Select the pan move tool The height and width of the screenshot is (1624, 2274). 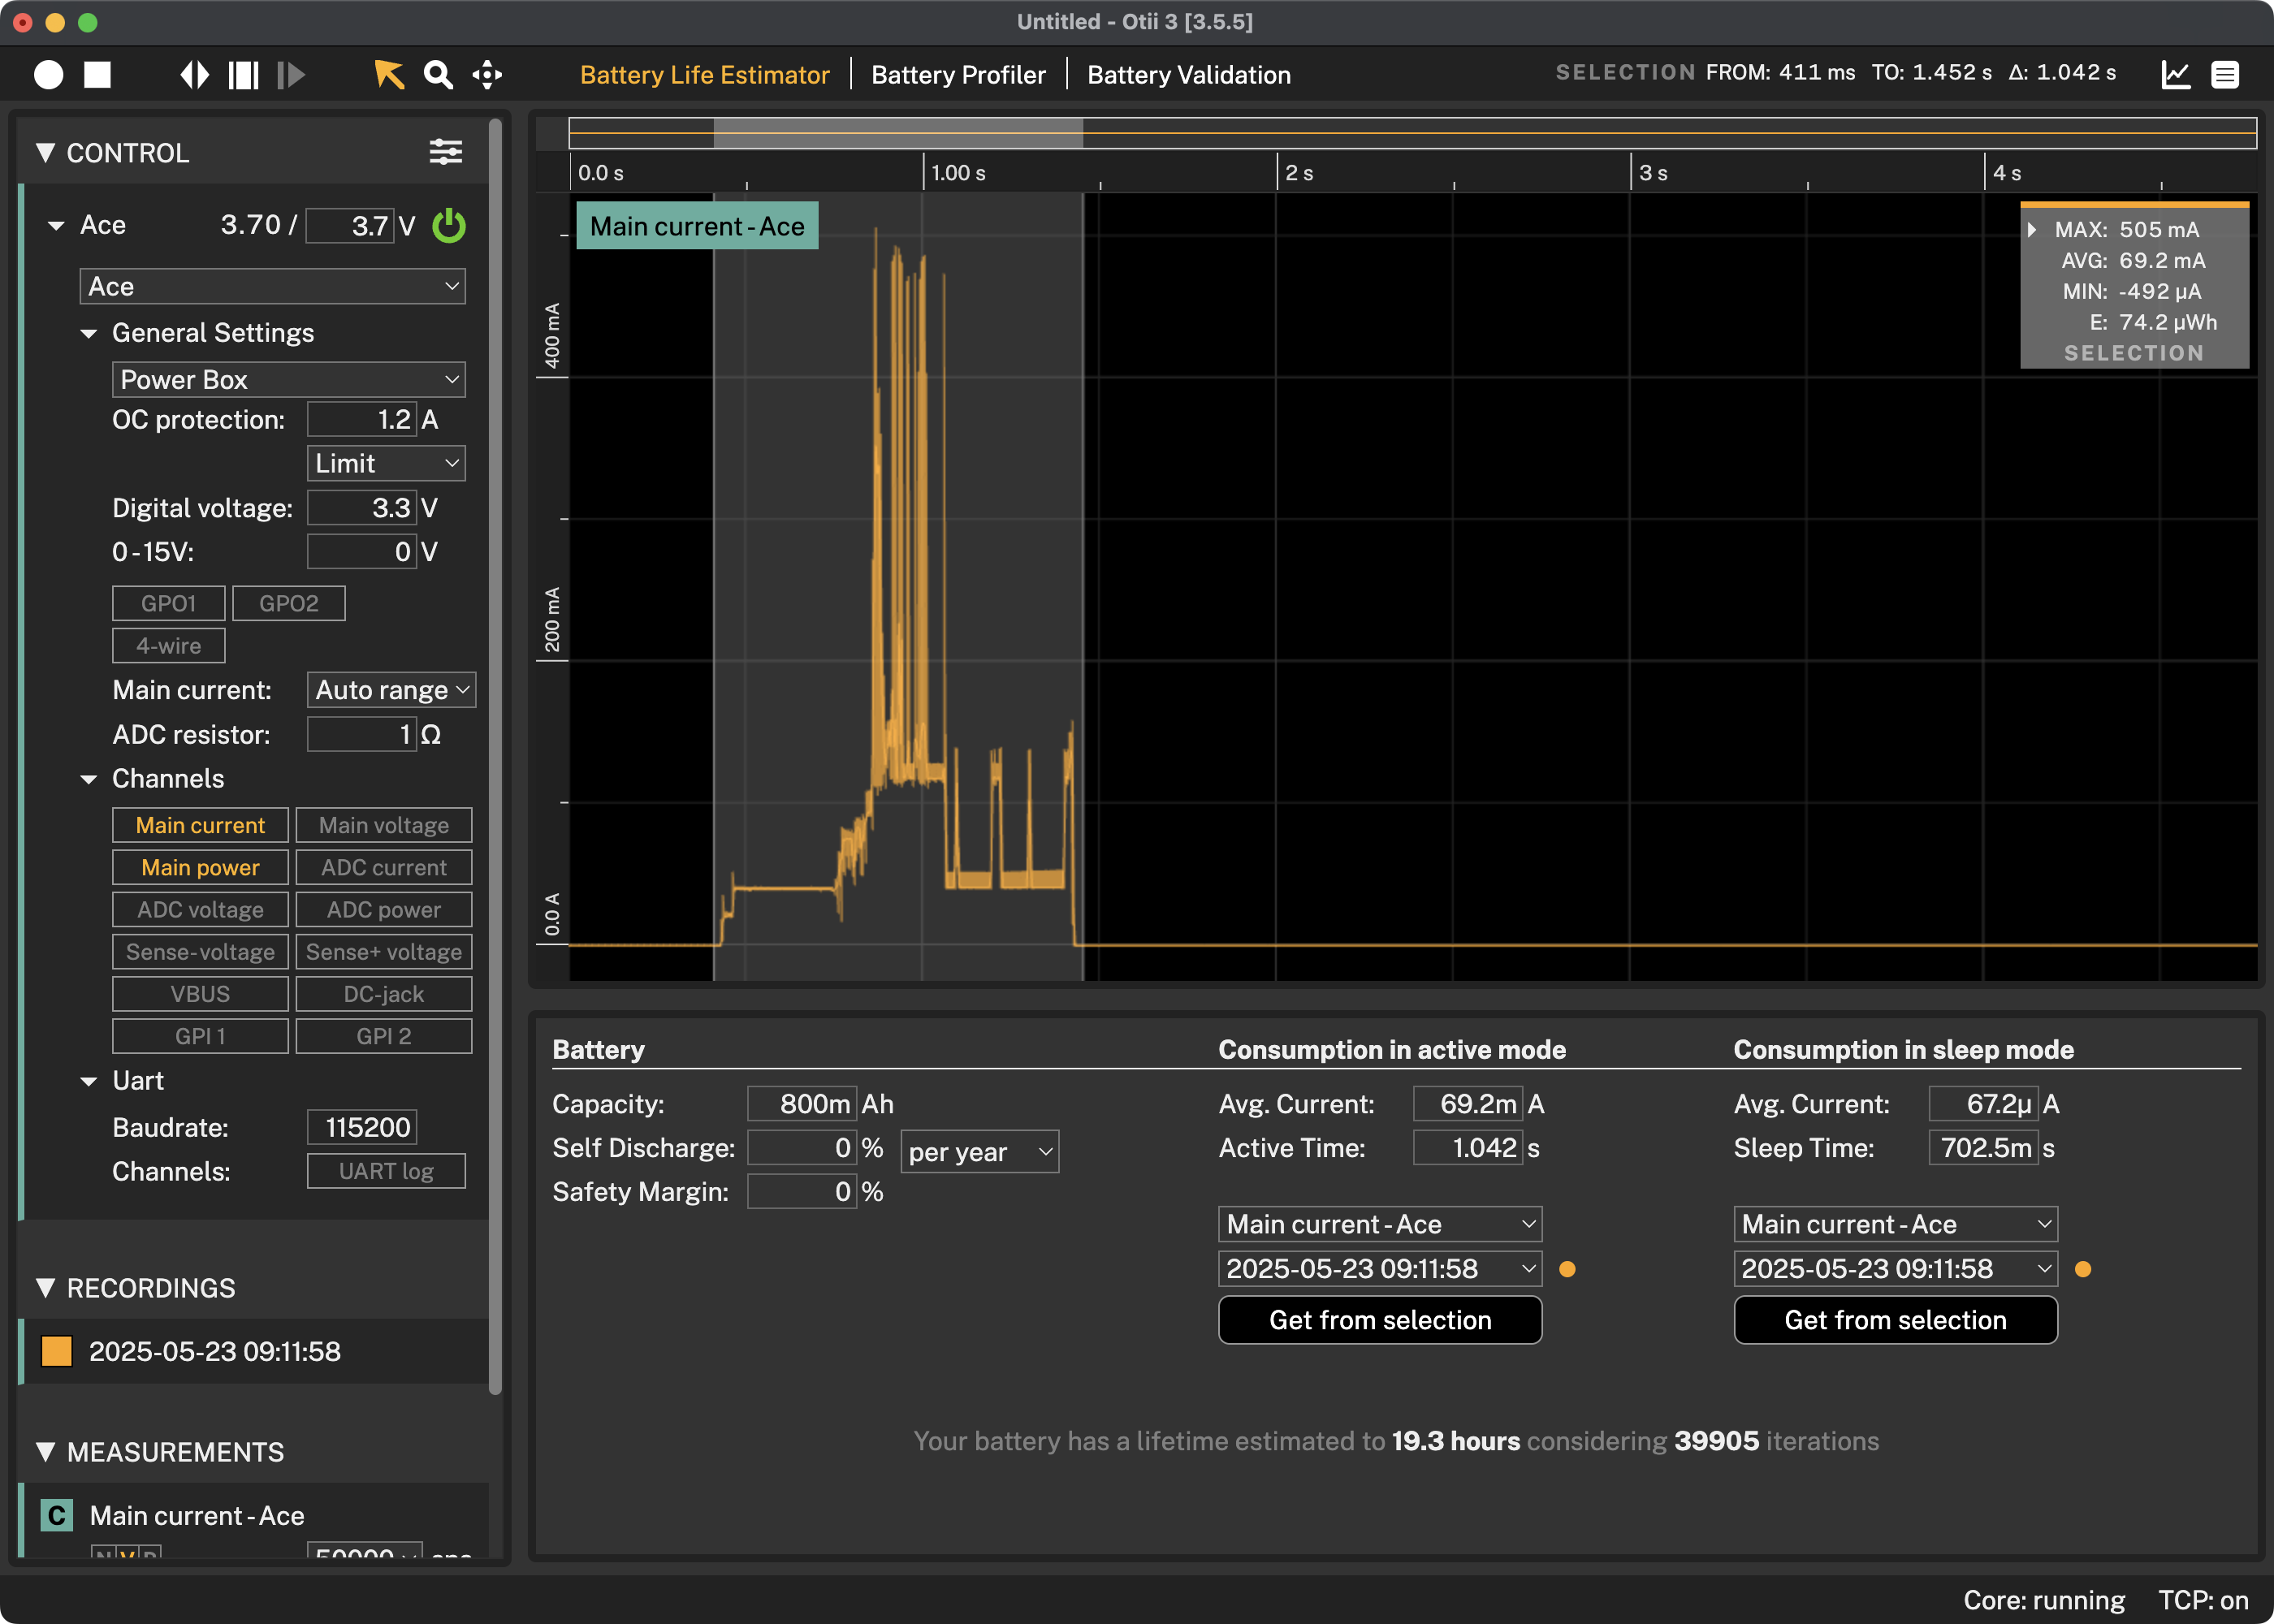(x=487, y=75)
